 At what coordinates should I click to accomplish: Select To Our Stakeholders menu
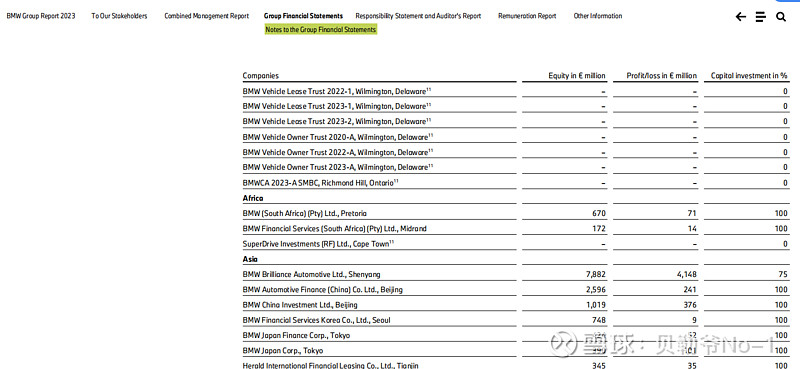(119, 16)
